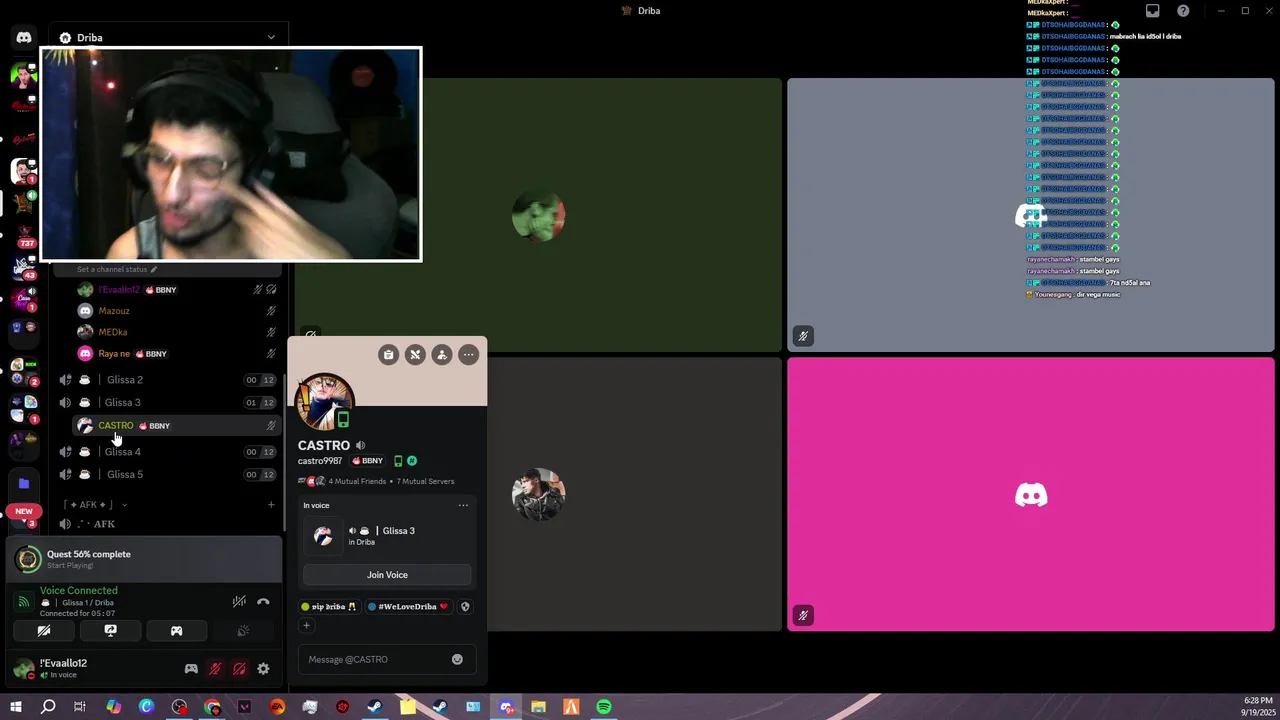Add a channel to AFK category

271,504
